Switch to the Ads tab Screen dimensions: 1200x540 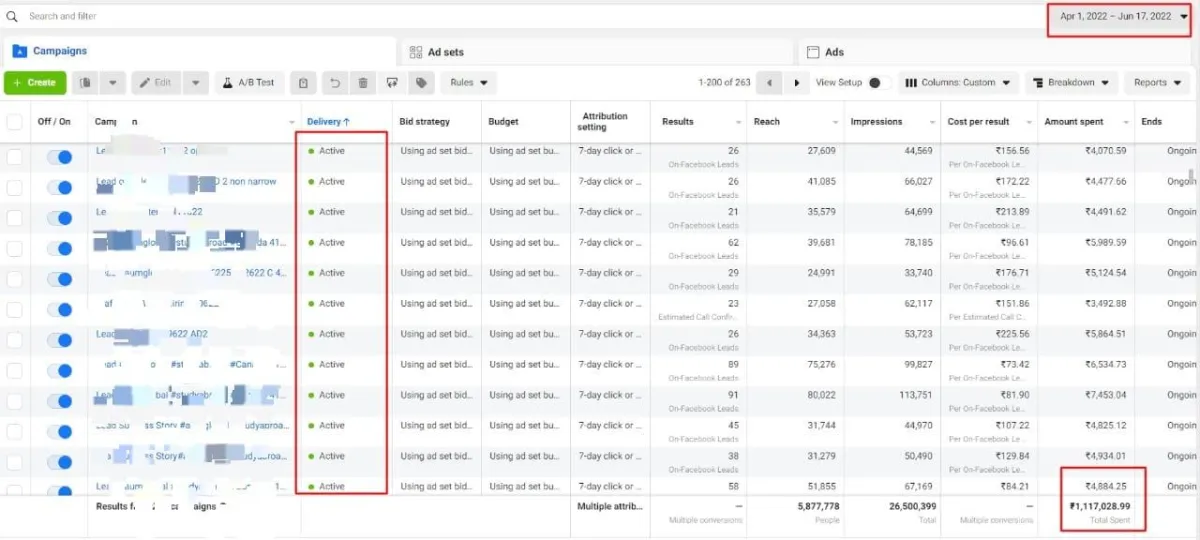click(833, 52)
